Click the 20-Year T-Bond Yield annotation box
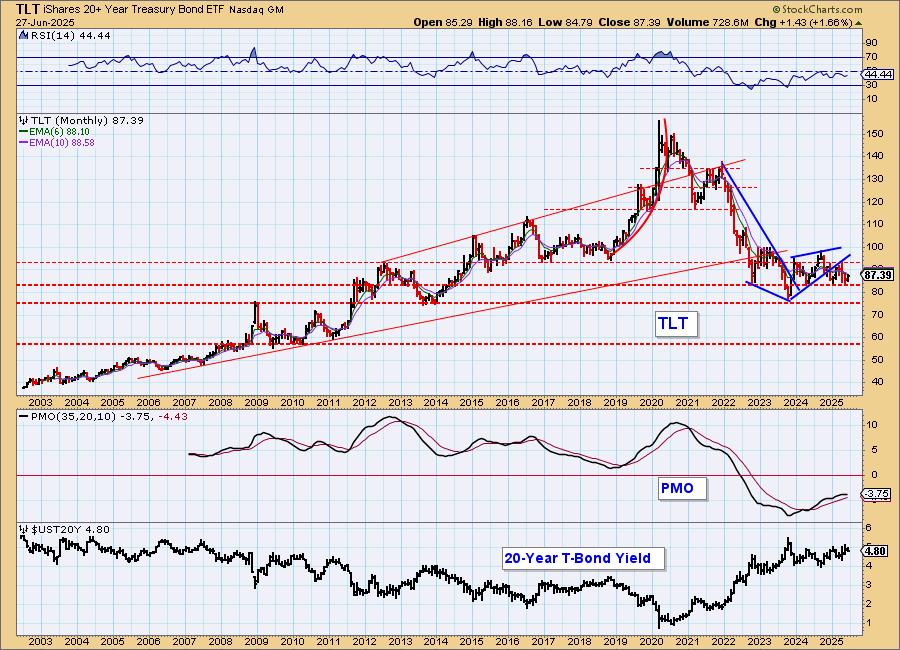This screenshot has width=900, height=650. coord(582,558)
